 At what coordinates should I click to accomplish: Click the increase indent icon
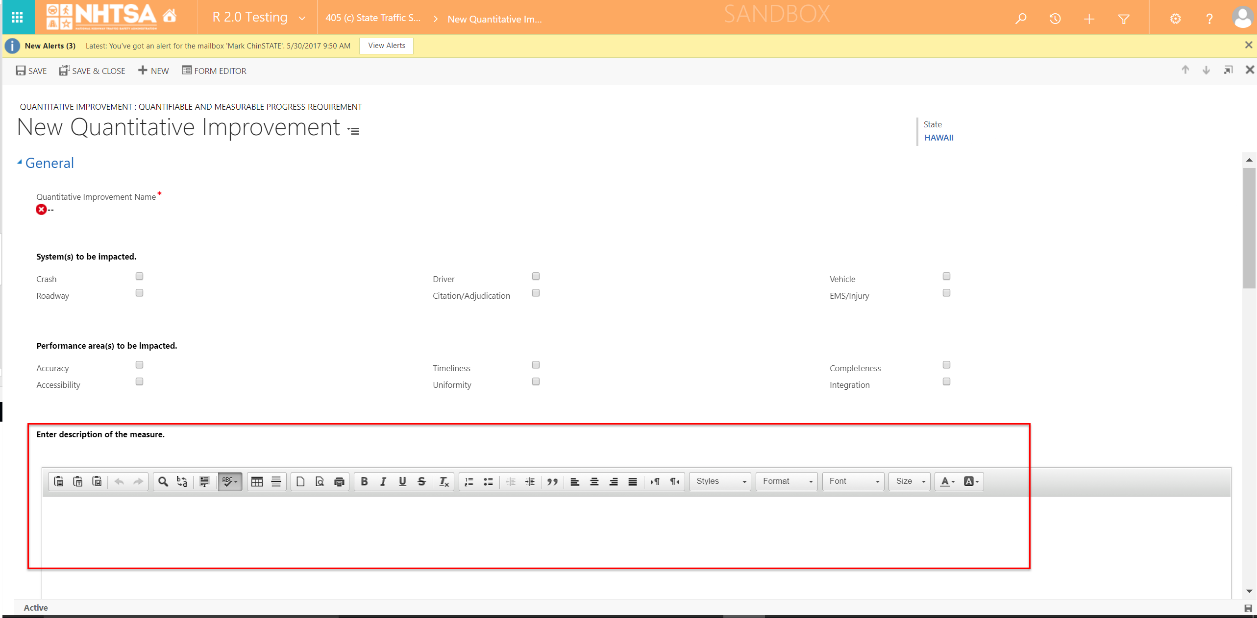pyautogui.click(x=530, y=481)
